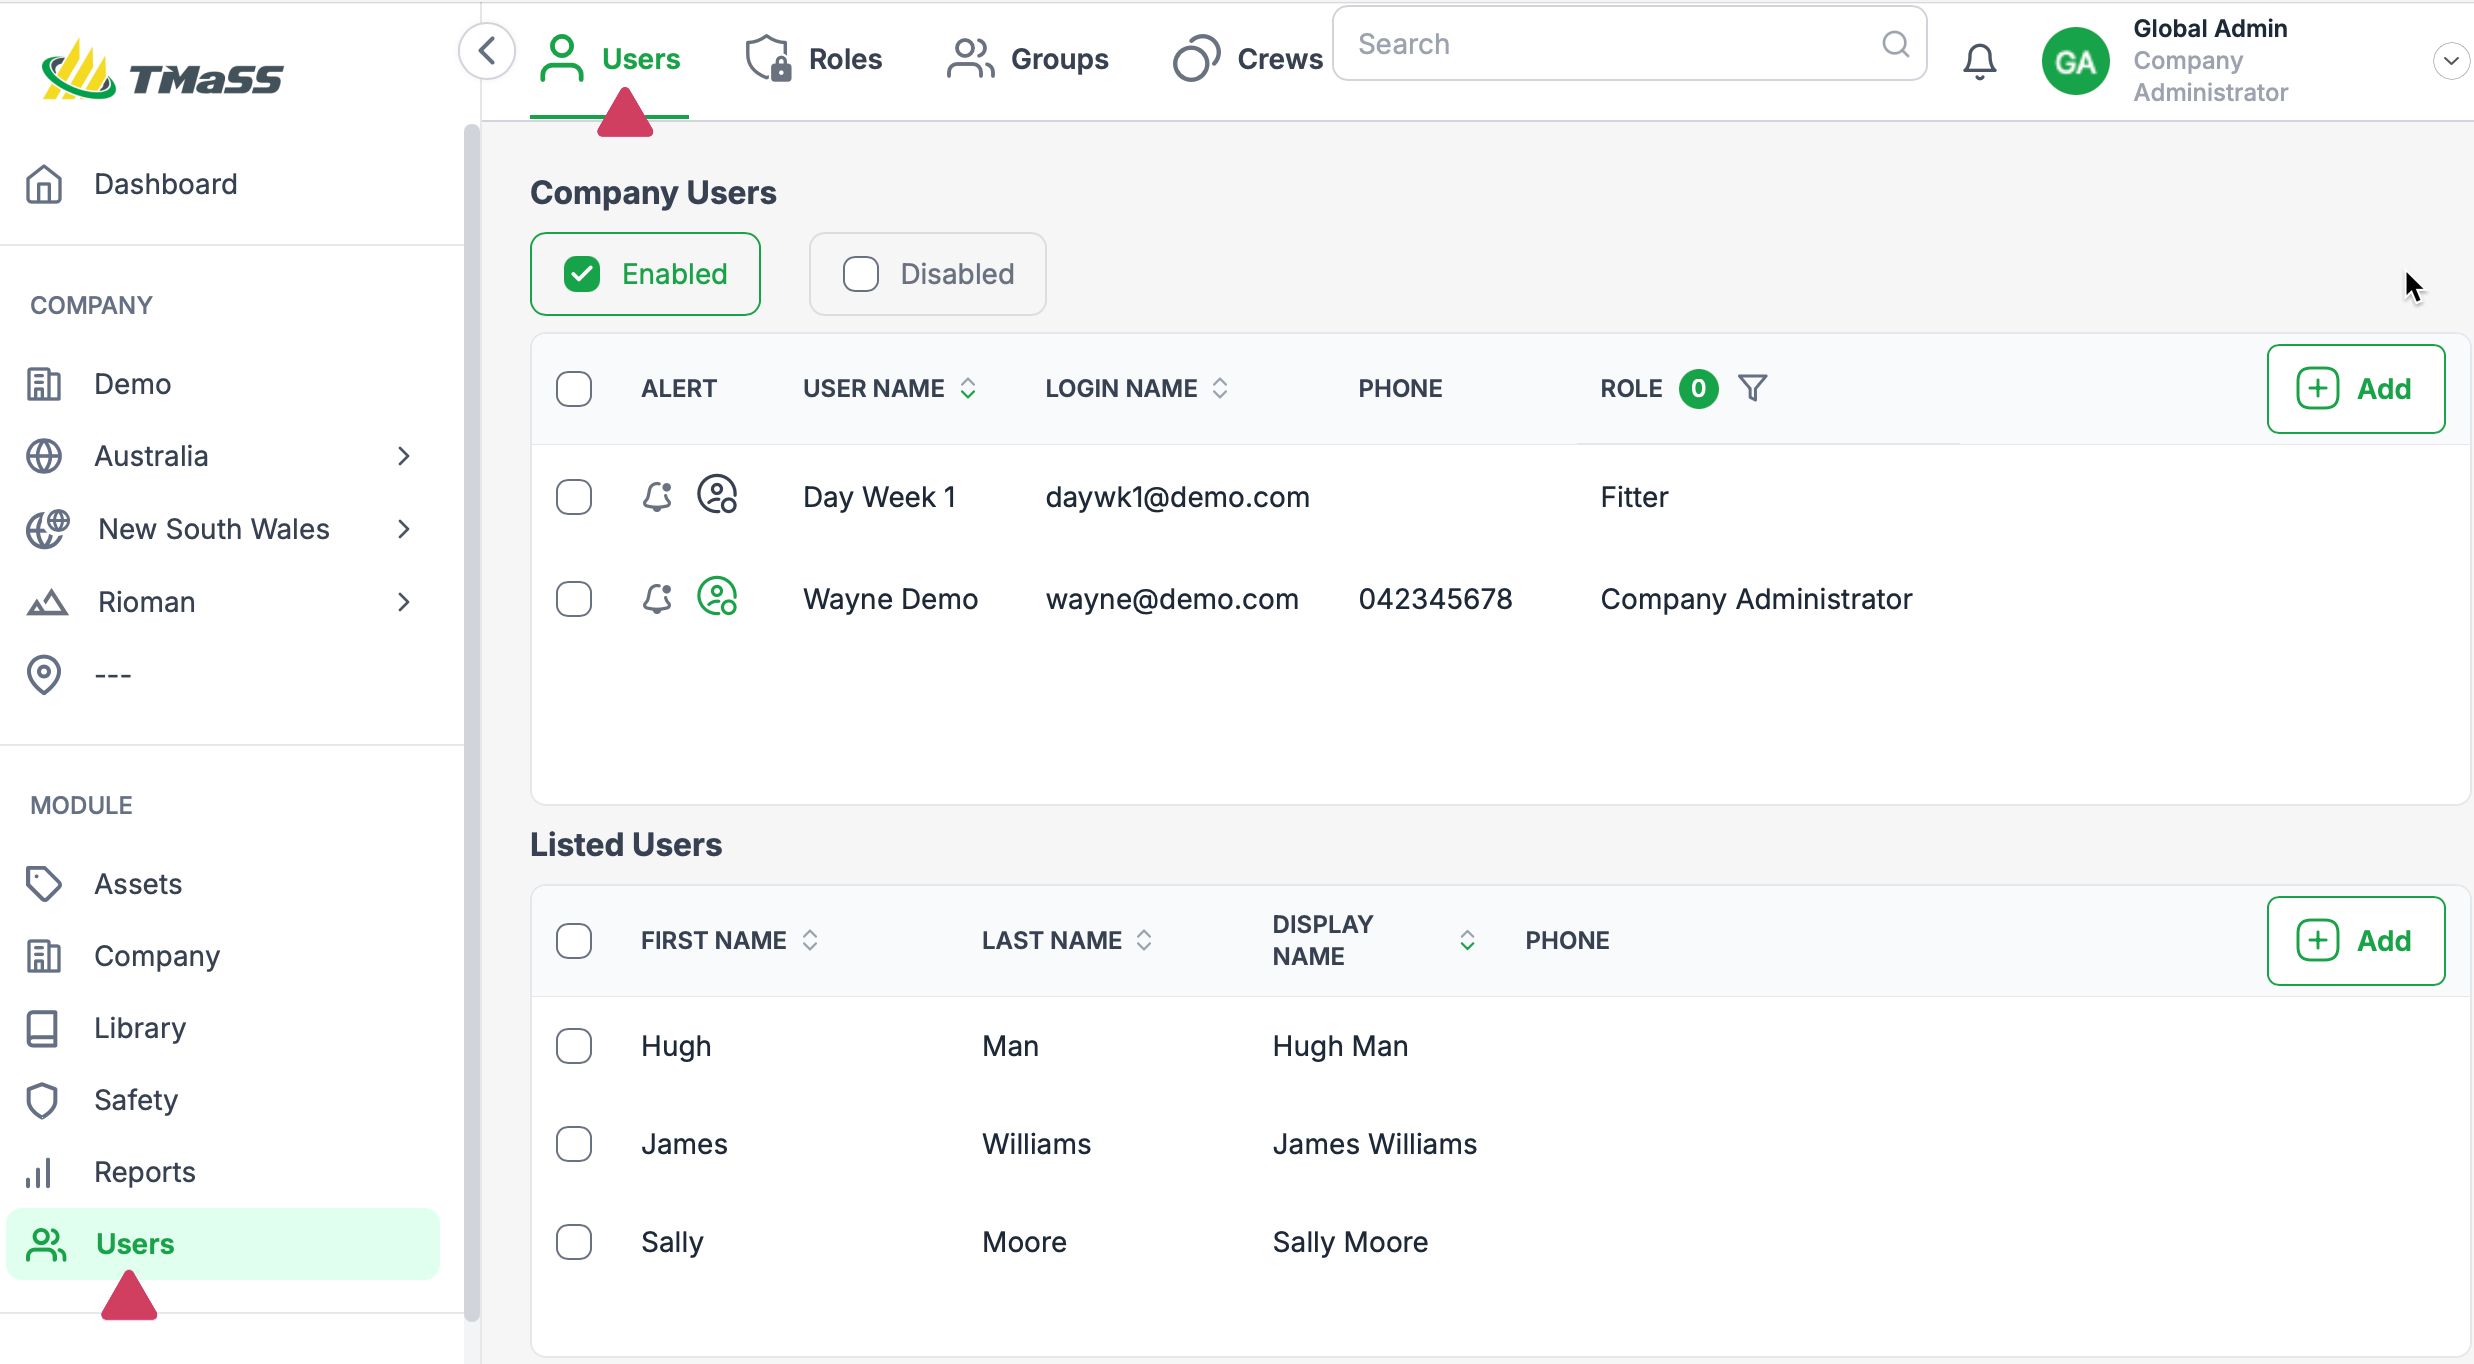Viewport: 2474px width, 1364px height.
Task: Click Add button in Listed Users
Action: point(2355,941)
